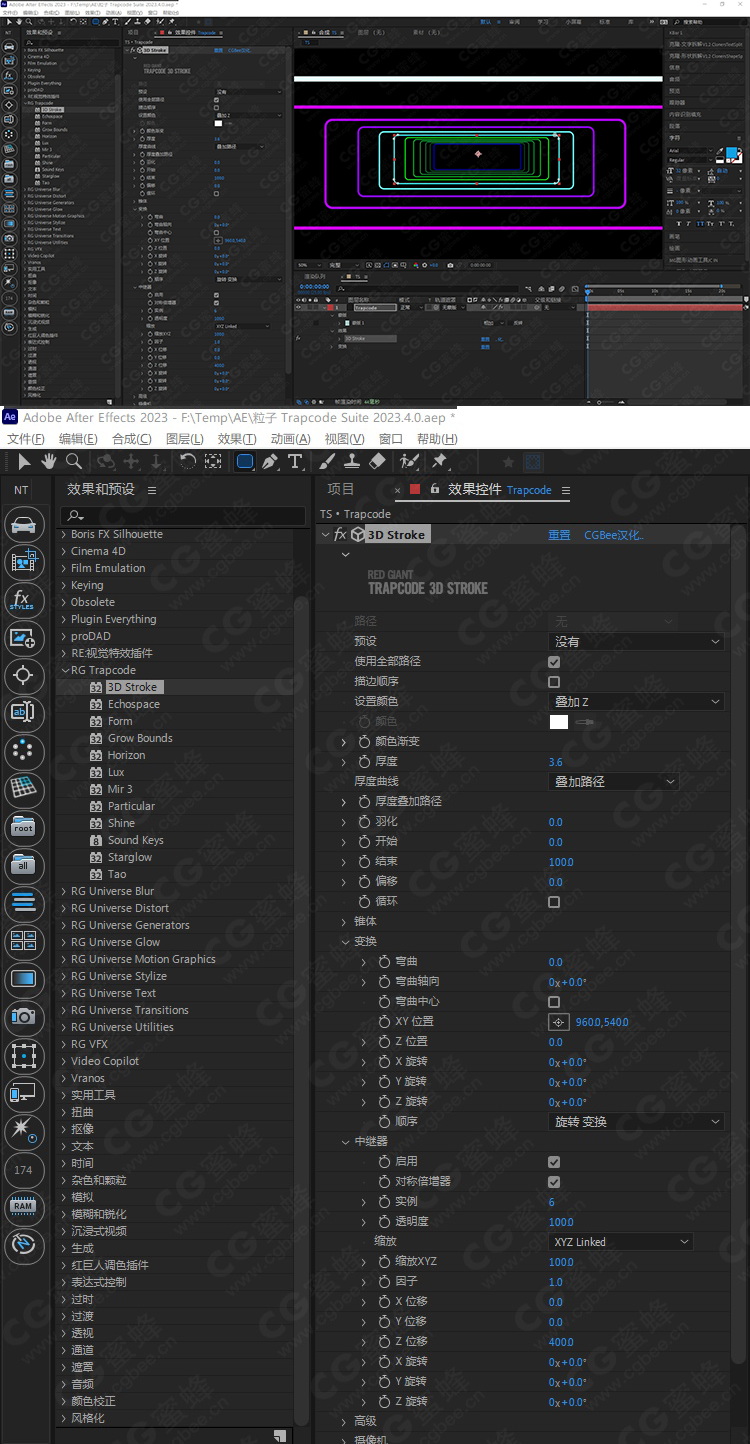750x1444 pixels.
Task: Open the 设置颜色 dropdown showing 叠加 Z
Action: coord(636,702)
